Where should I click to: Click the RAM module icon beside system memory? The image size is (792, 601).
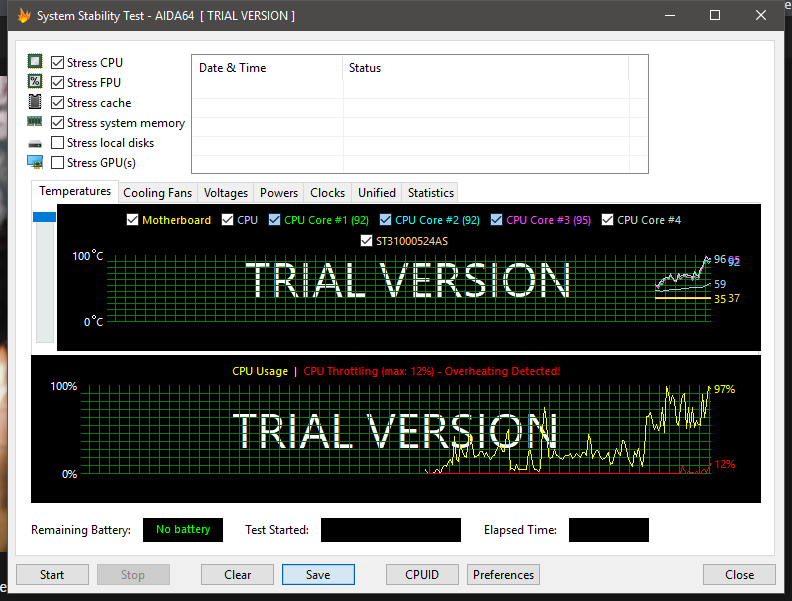pyautogui.click(x=35, y=121)
